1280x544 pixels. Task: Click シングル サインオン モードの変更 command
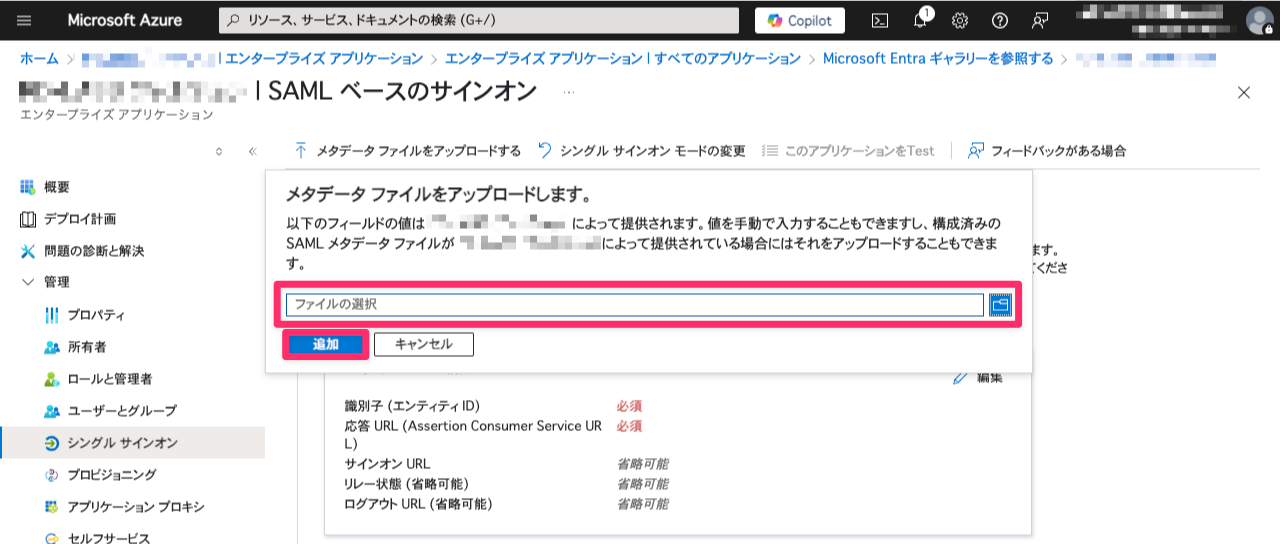click(642, 151)
